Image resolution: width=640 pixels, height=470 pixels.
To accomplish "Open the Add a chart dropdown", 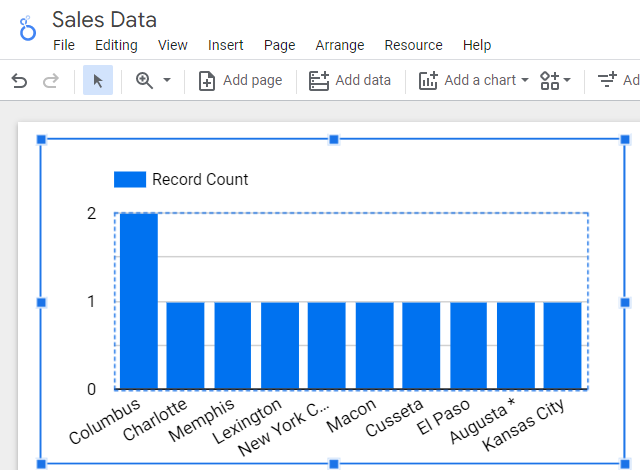I will [474, 80].
